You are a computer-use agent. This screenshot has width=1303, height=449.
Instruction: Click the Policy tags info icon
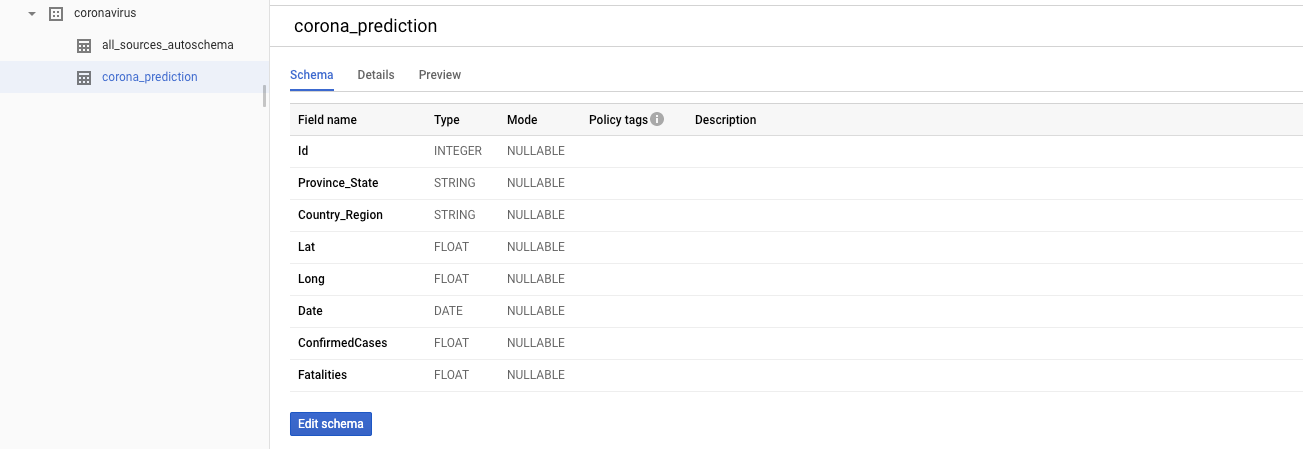(x=657, y=119)
